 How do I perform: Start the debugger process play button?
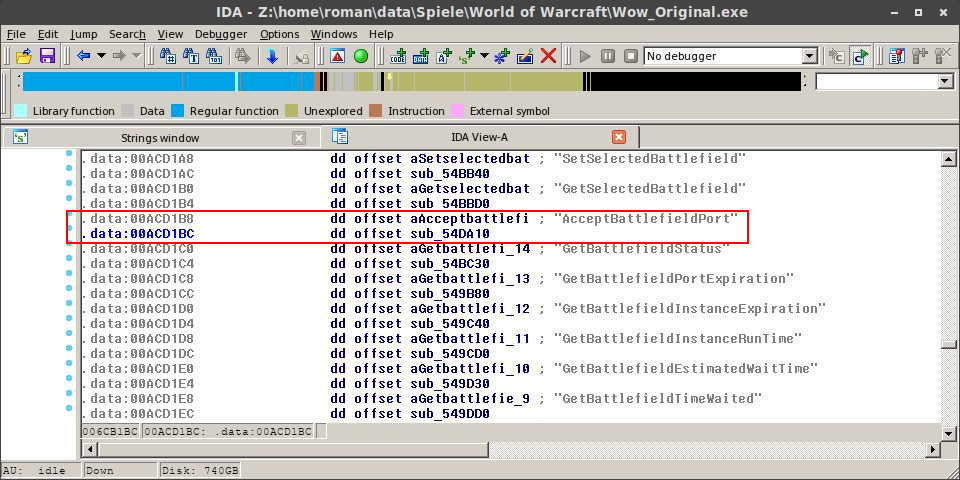pos(585,56)
